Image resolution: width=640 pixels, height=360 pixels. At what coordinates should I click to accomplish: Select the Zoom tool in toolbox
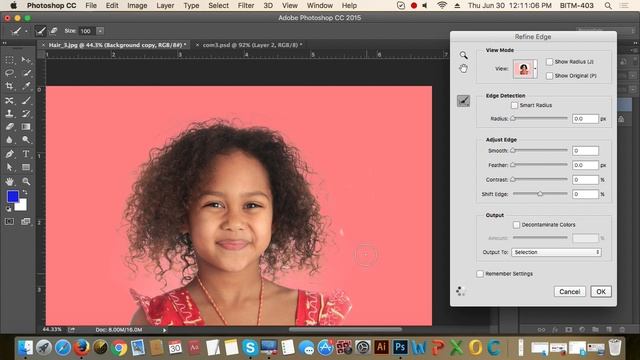tap(26, 181)
